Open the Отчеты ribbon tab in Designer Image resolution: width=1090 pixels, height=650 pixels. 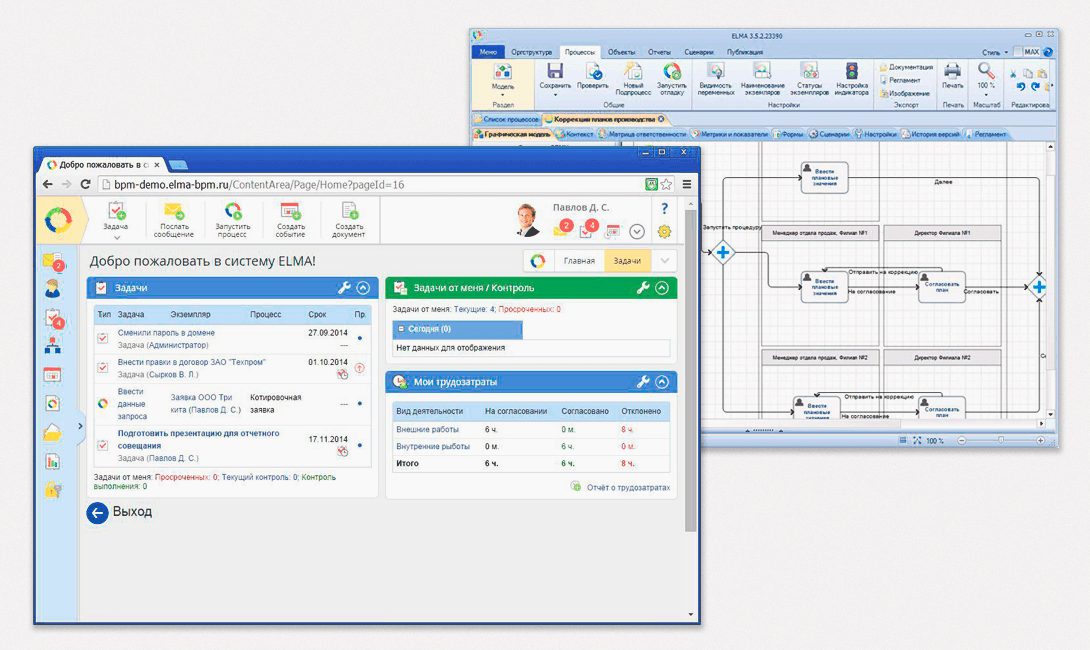(660, 52)
